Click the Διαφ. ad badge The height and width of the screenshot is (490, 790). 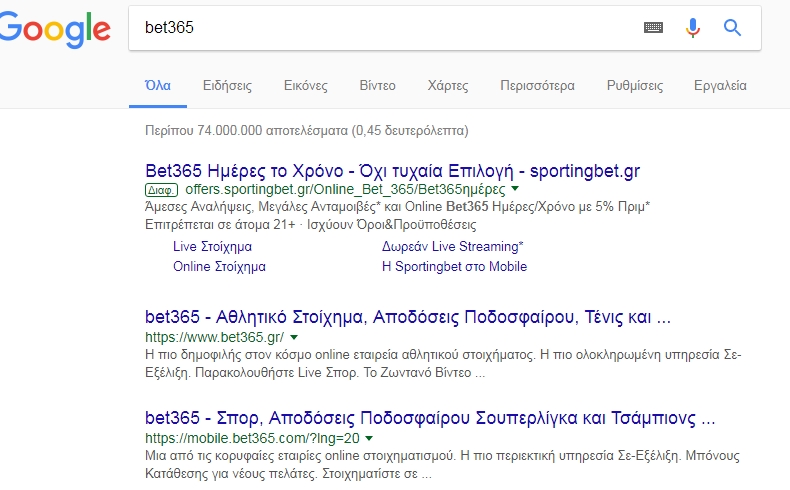click(x=161, y=190)
